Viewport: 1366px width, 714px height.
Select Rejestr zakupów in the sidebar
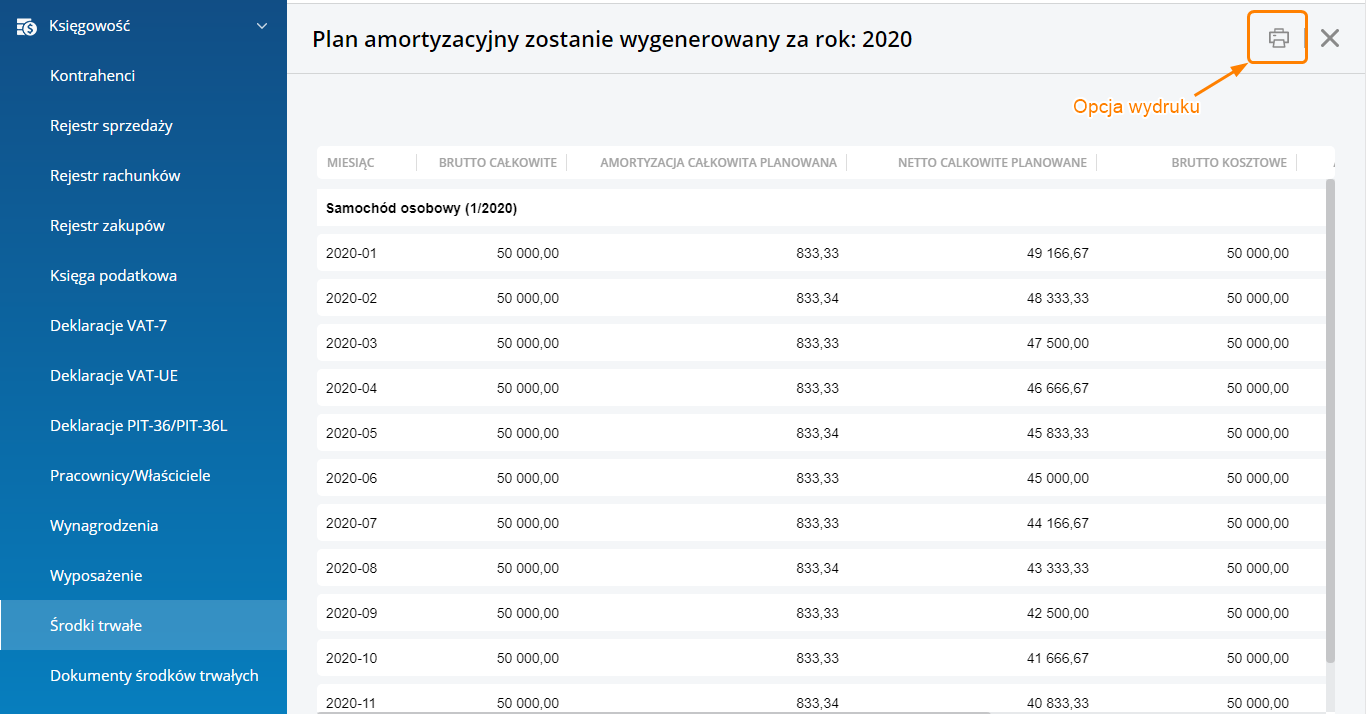pyautogui.click(x=107, y=226)
